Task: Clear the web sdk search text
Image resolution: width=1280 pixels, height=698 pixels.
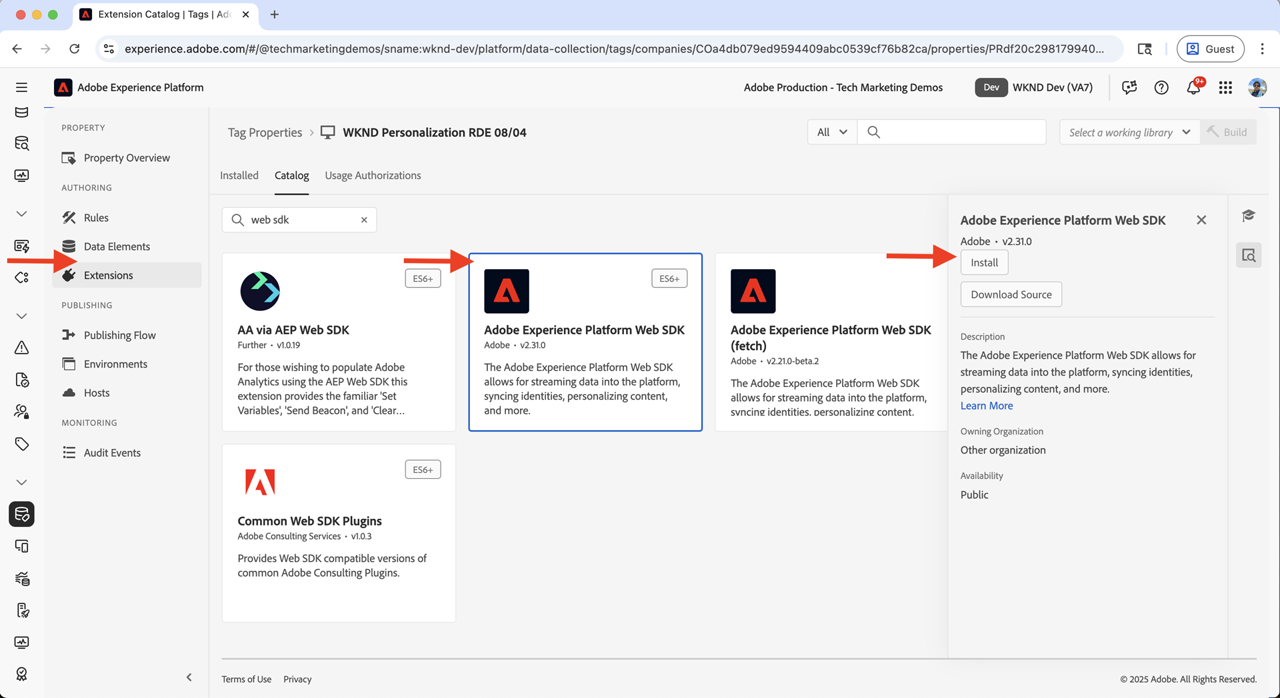Action: coord(364,220)
